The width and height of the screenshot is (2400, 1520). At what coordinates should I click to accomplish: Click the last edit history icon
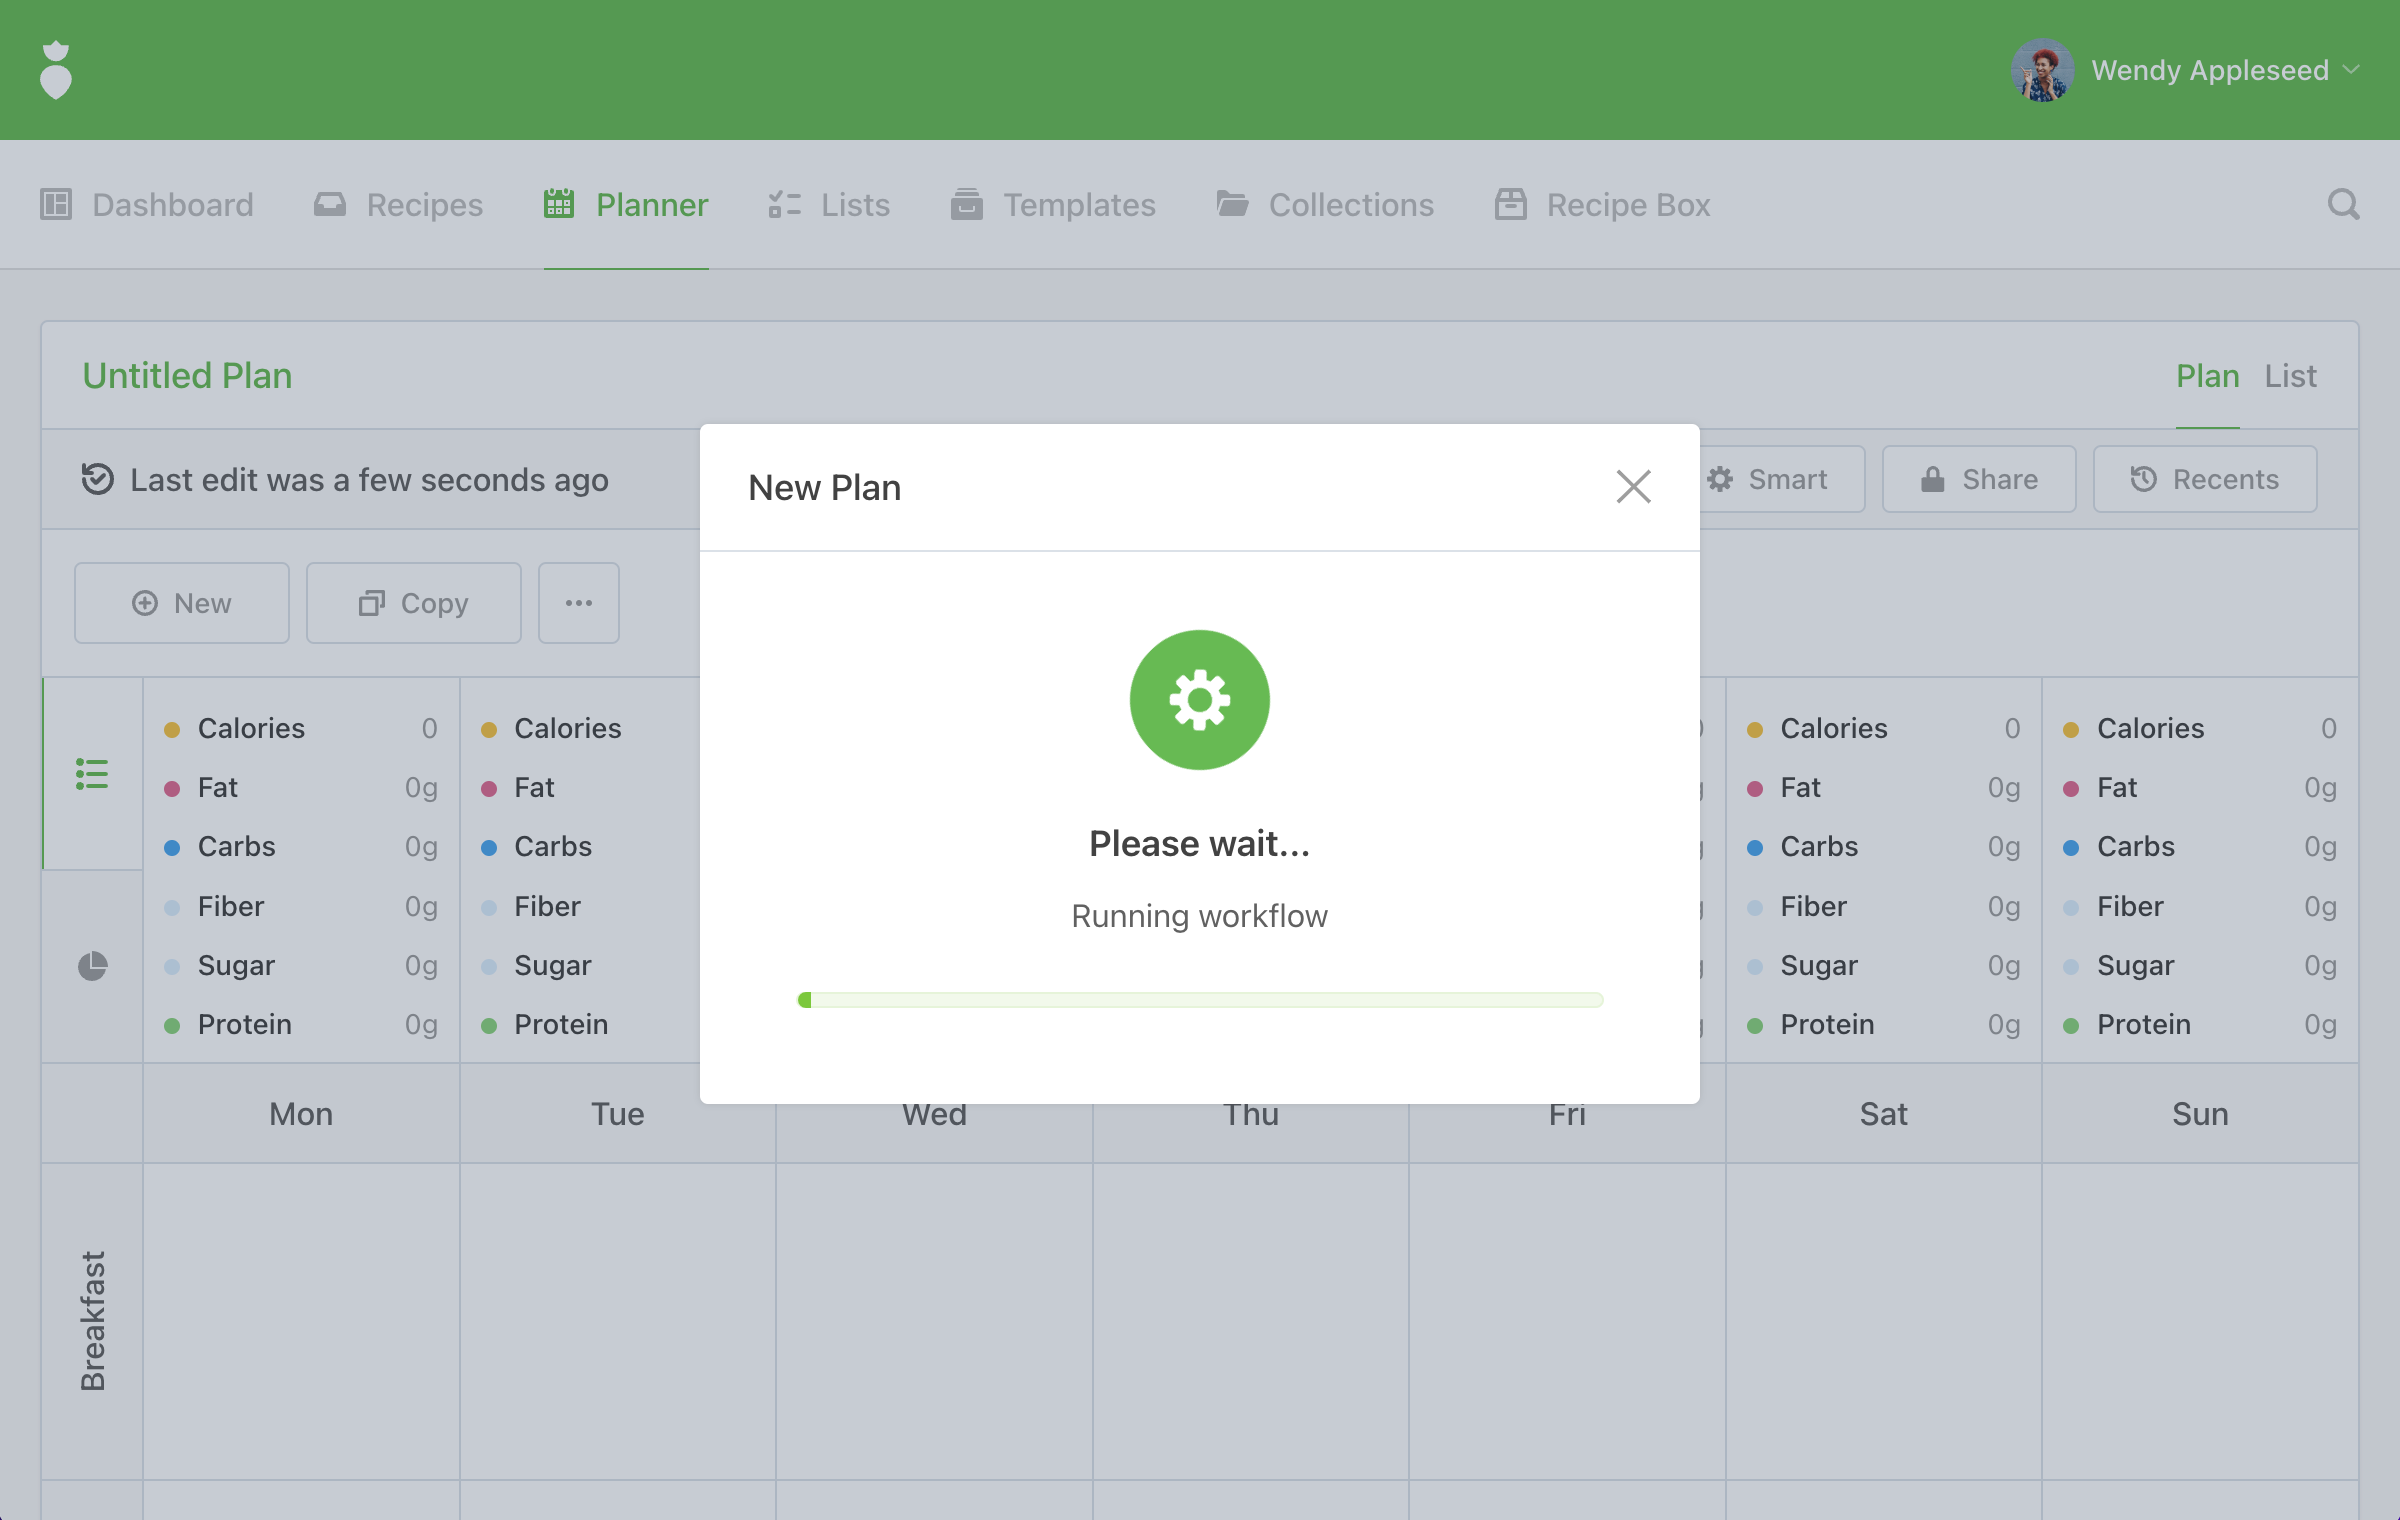(98, 479)
